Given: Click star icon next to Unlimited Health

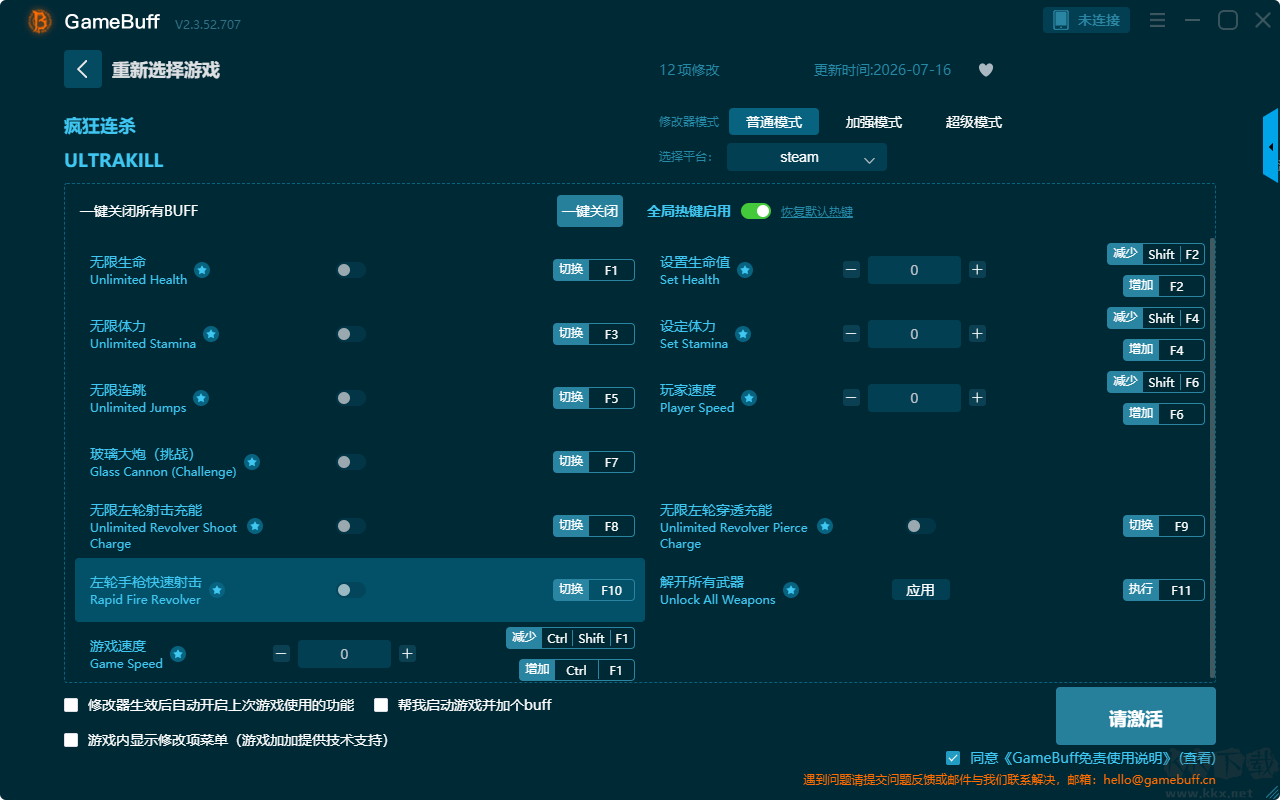Looking at the screenshot, I should 202,270.
